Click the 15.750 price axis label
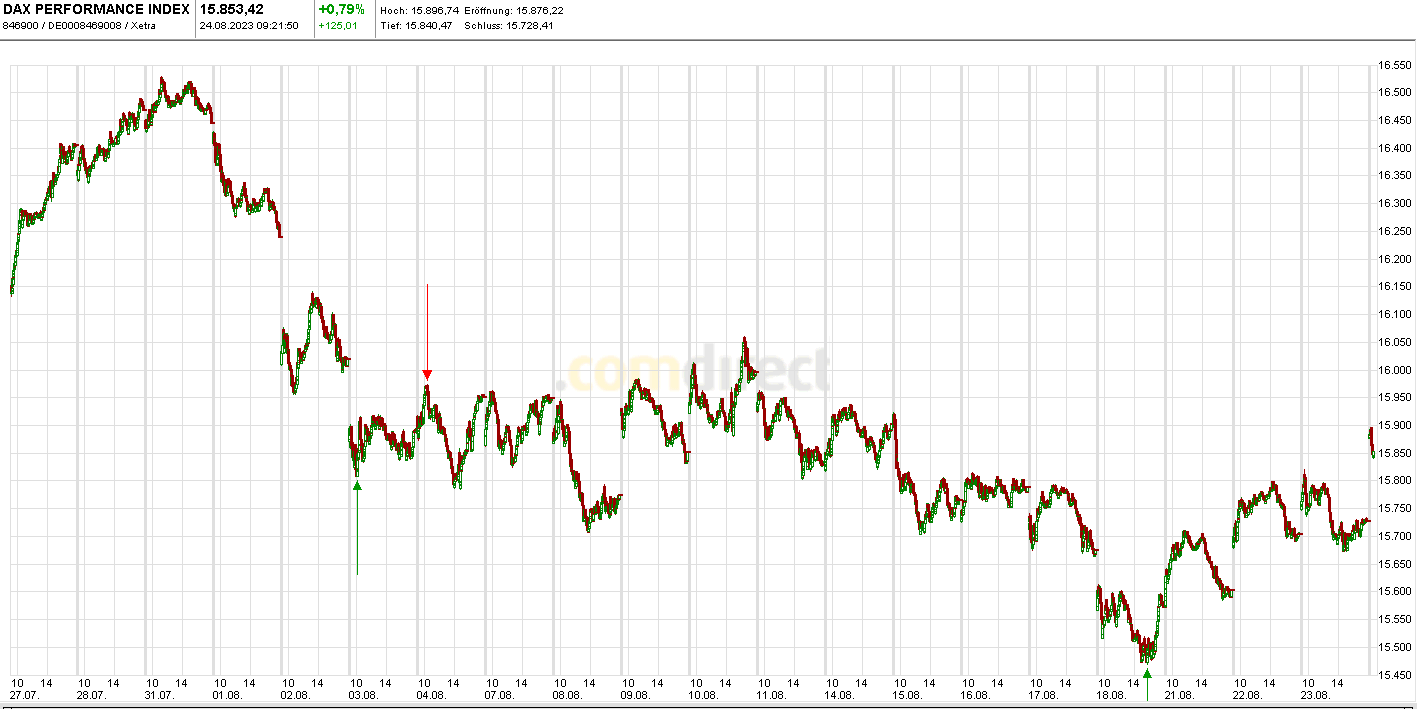The width and height of the screenshot is (1417, 709). (1394, 508)
